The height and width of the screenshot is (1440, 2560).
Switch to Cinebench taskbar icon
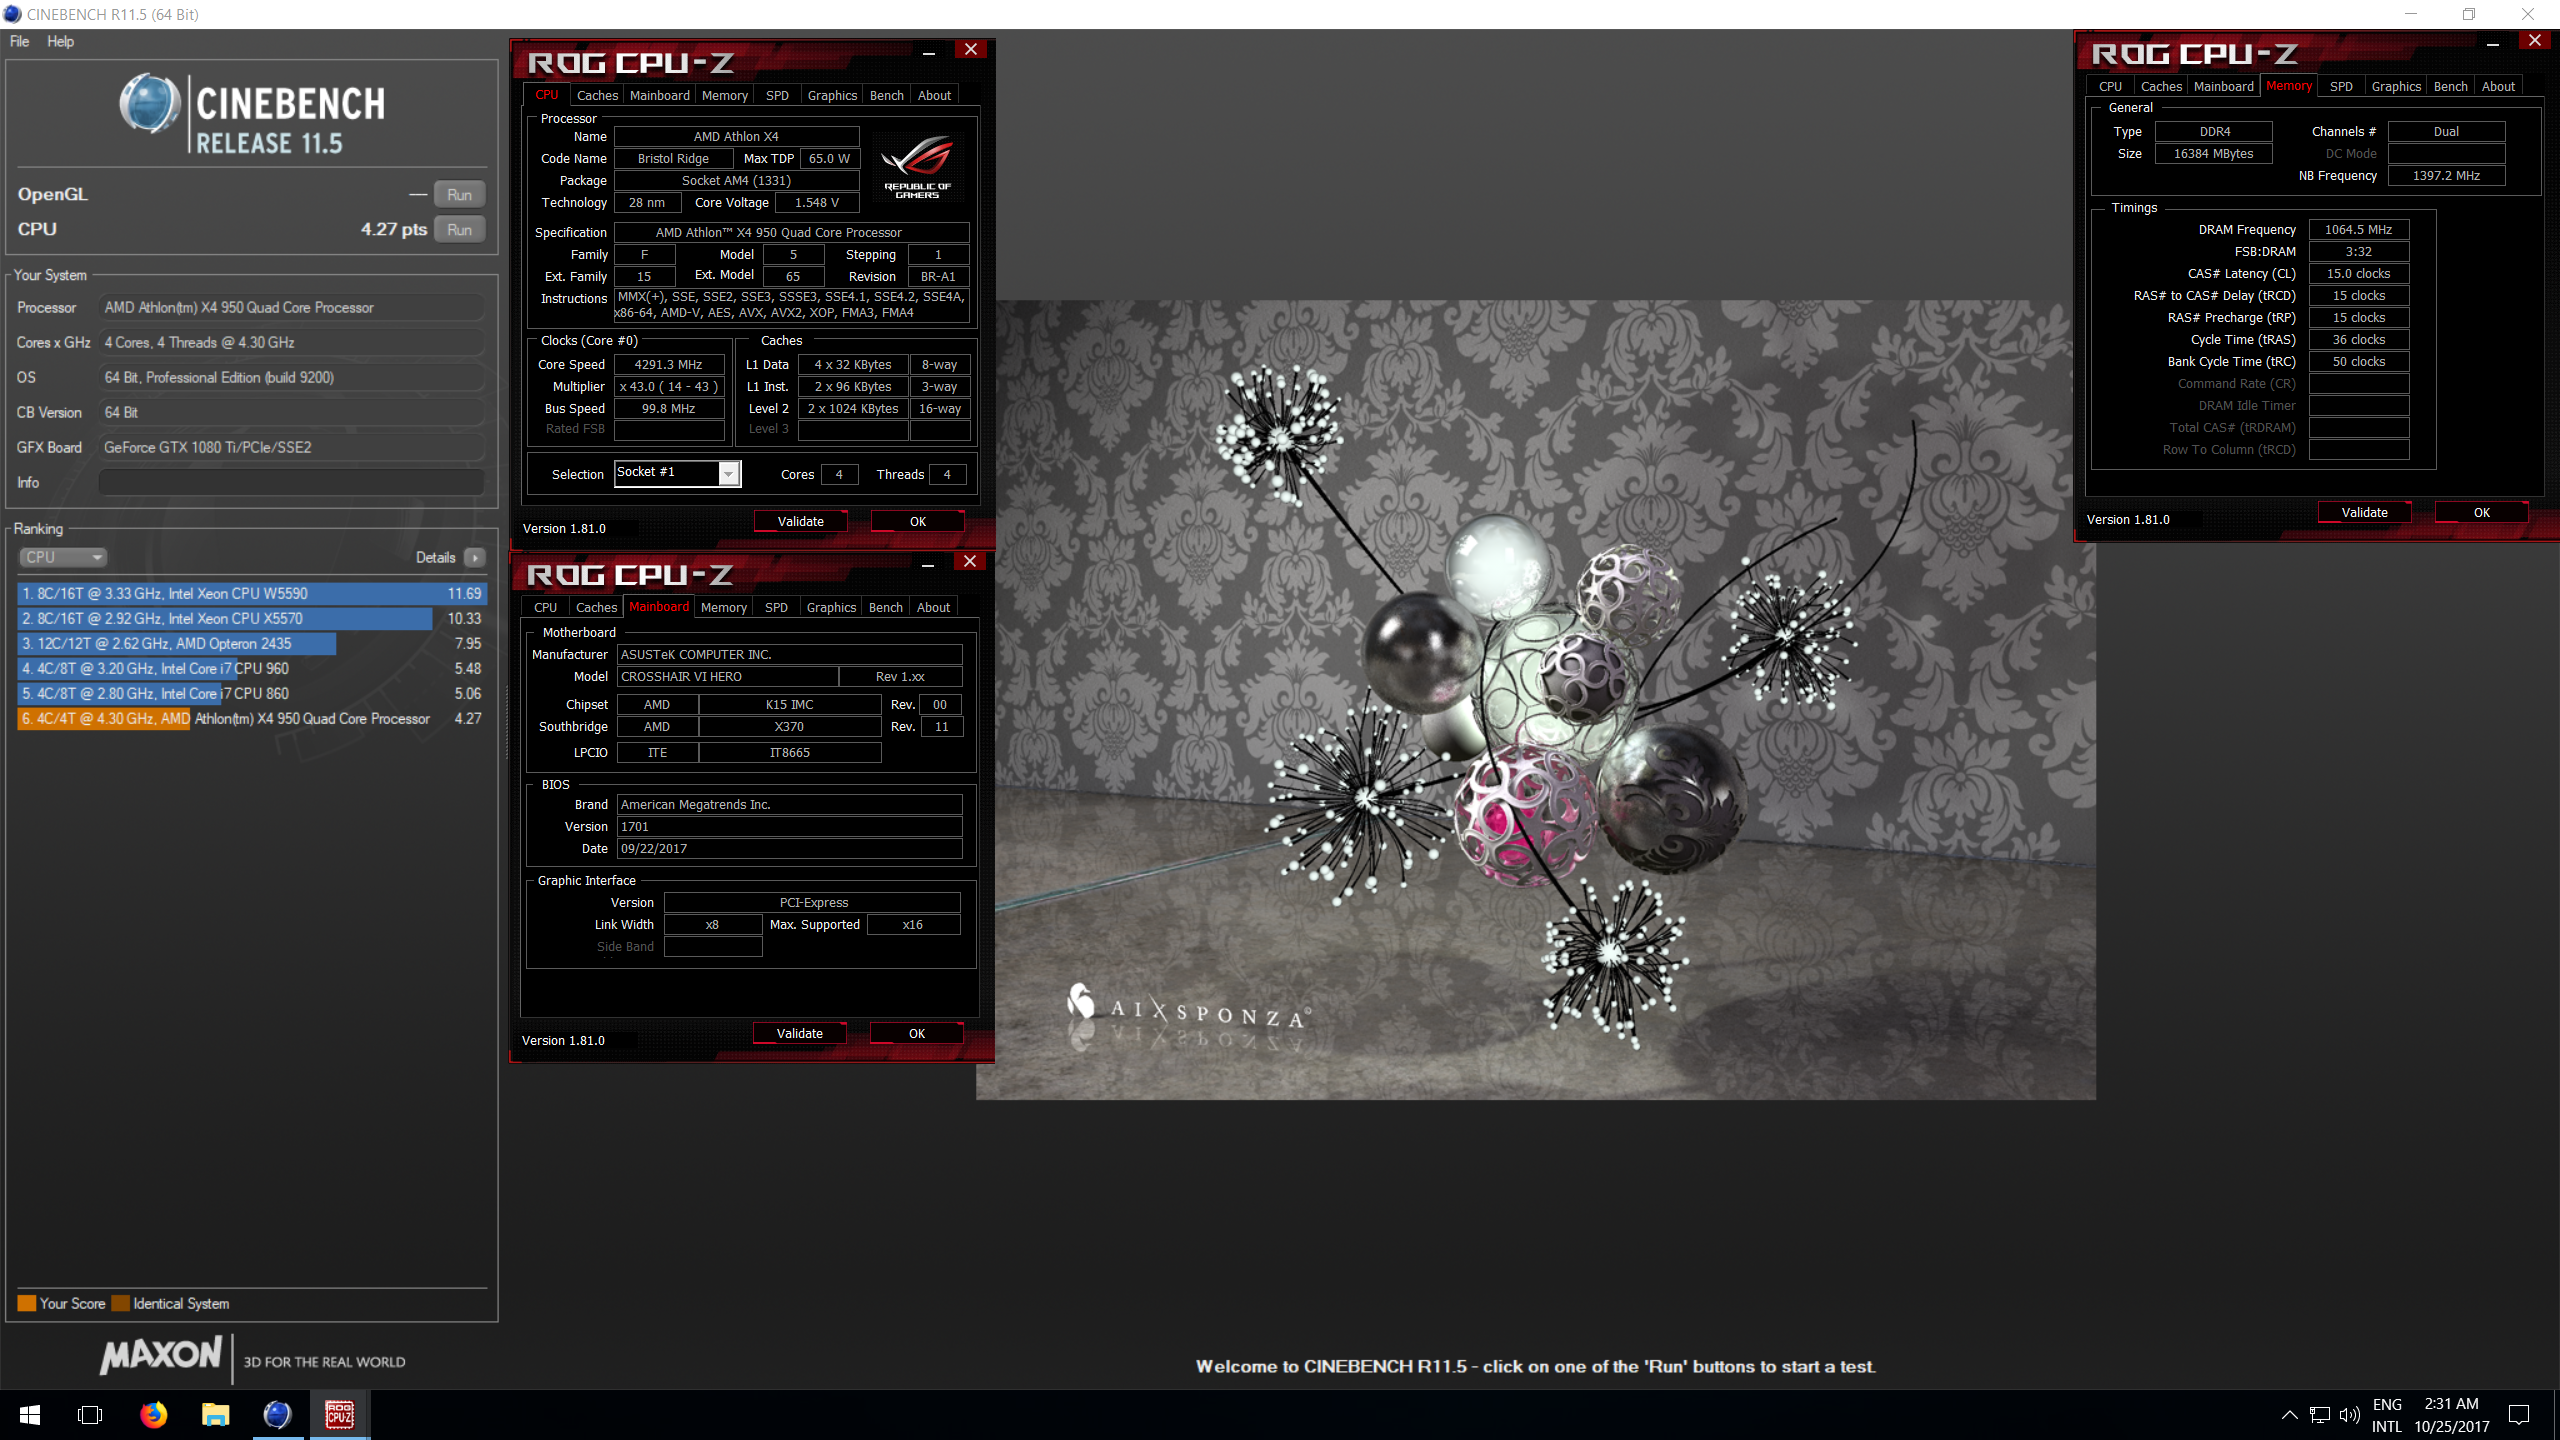click(277, 1415)
